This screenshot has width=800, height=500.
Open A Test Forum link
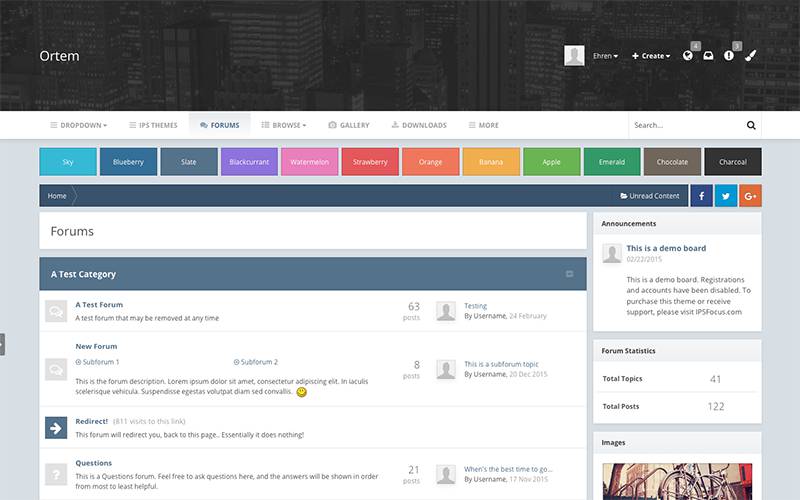click(99, 305)
